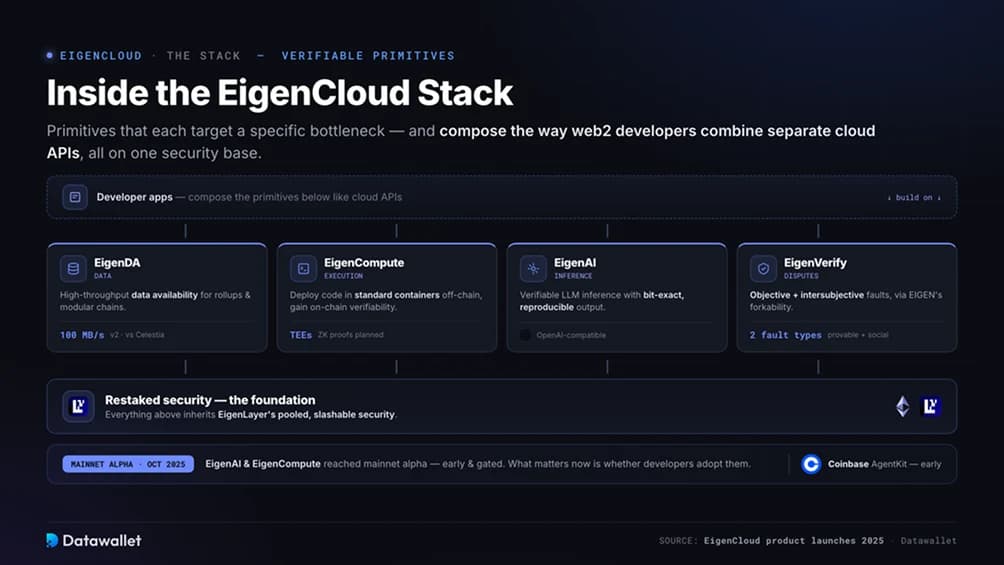The height and width of the screenshot is (565, 1004).
Task: Click the 'provable + social' text
Action: click(858, 334)
